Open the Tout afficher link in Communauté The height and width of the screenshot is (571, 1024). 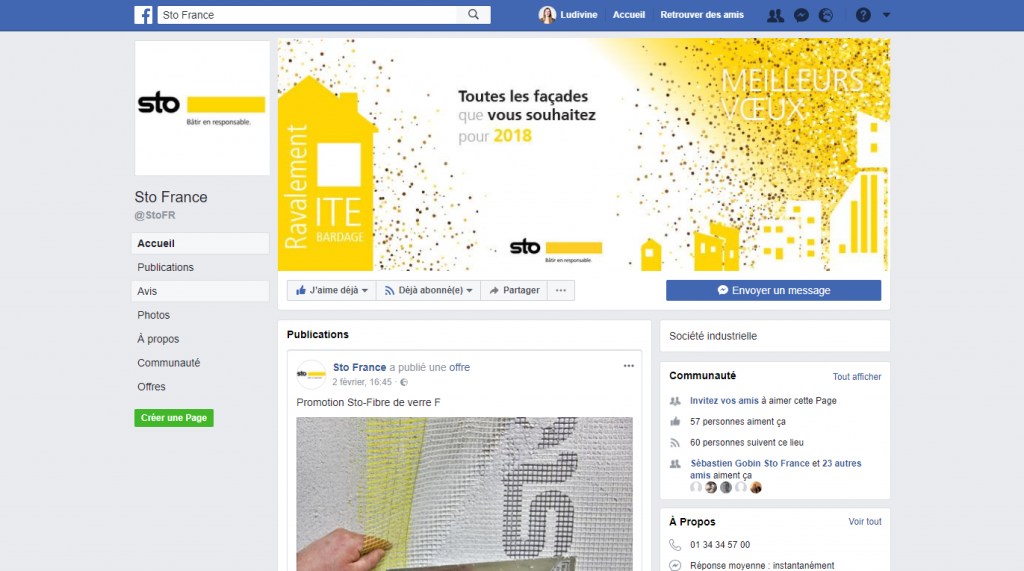click(857, 377)
